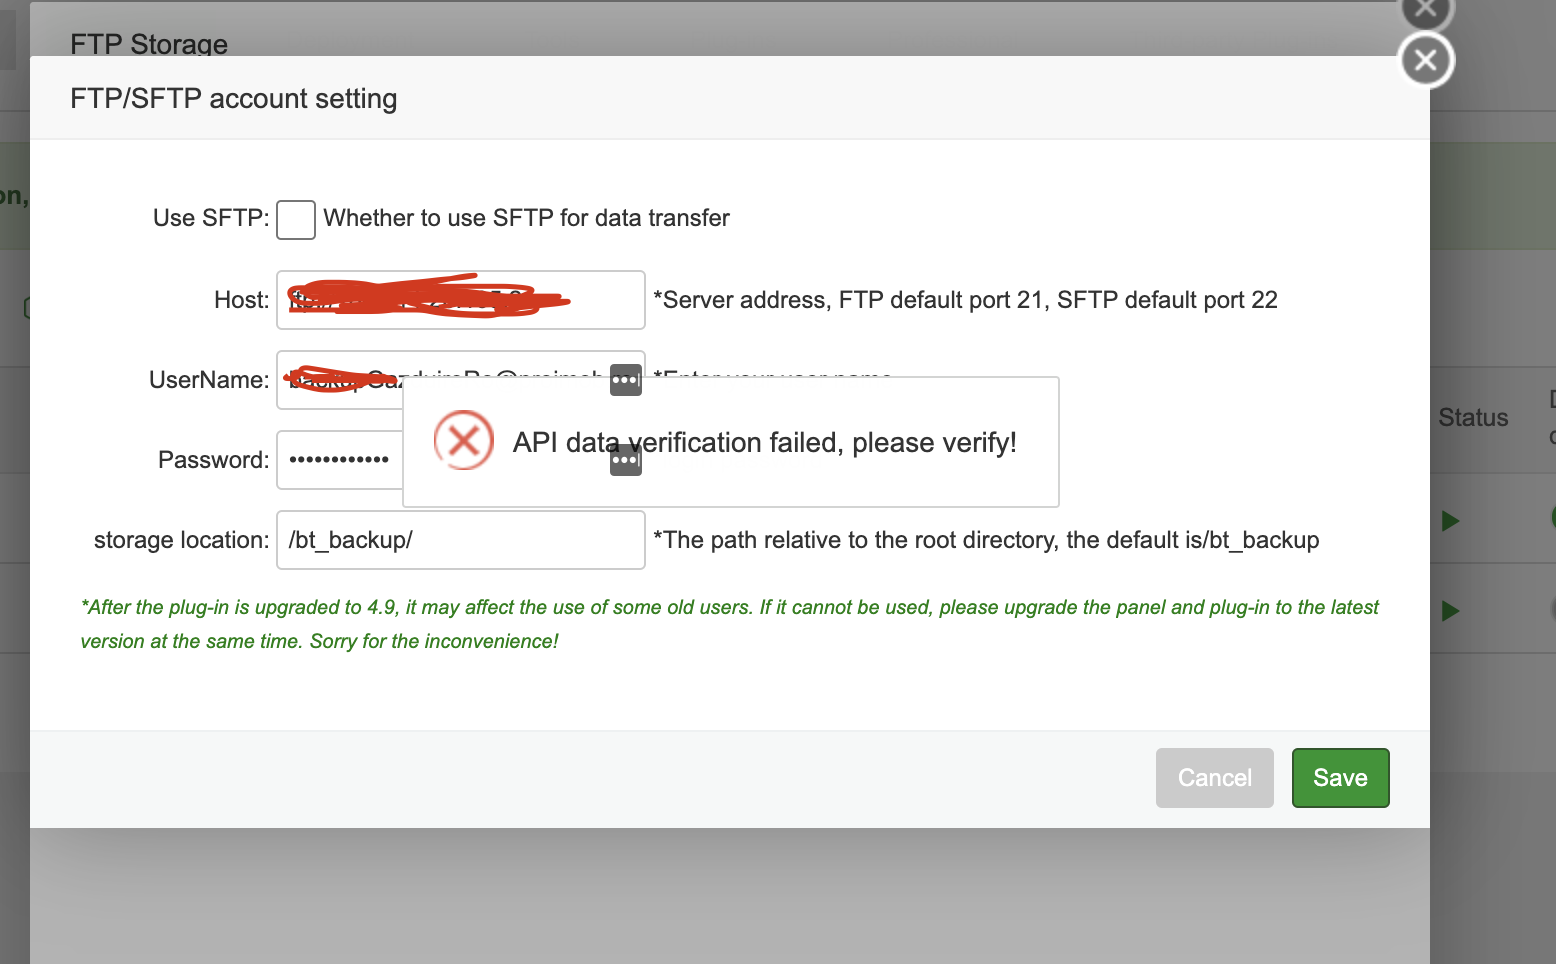Image resolution: width=1556 pixels, height=964 pixels.
Task: Click the Host input field
Action: pos(460,300)
